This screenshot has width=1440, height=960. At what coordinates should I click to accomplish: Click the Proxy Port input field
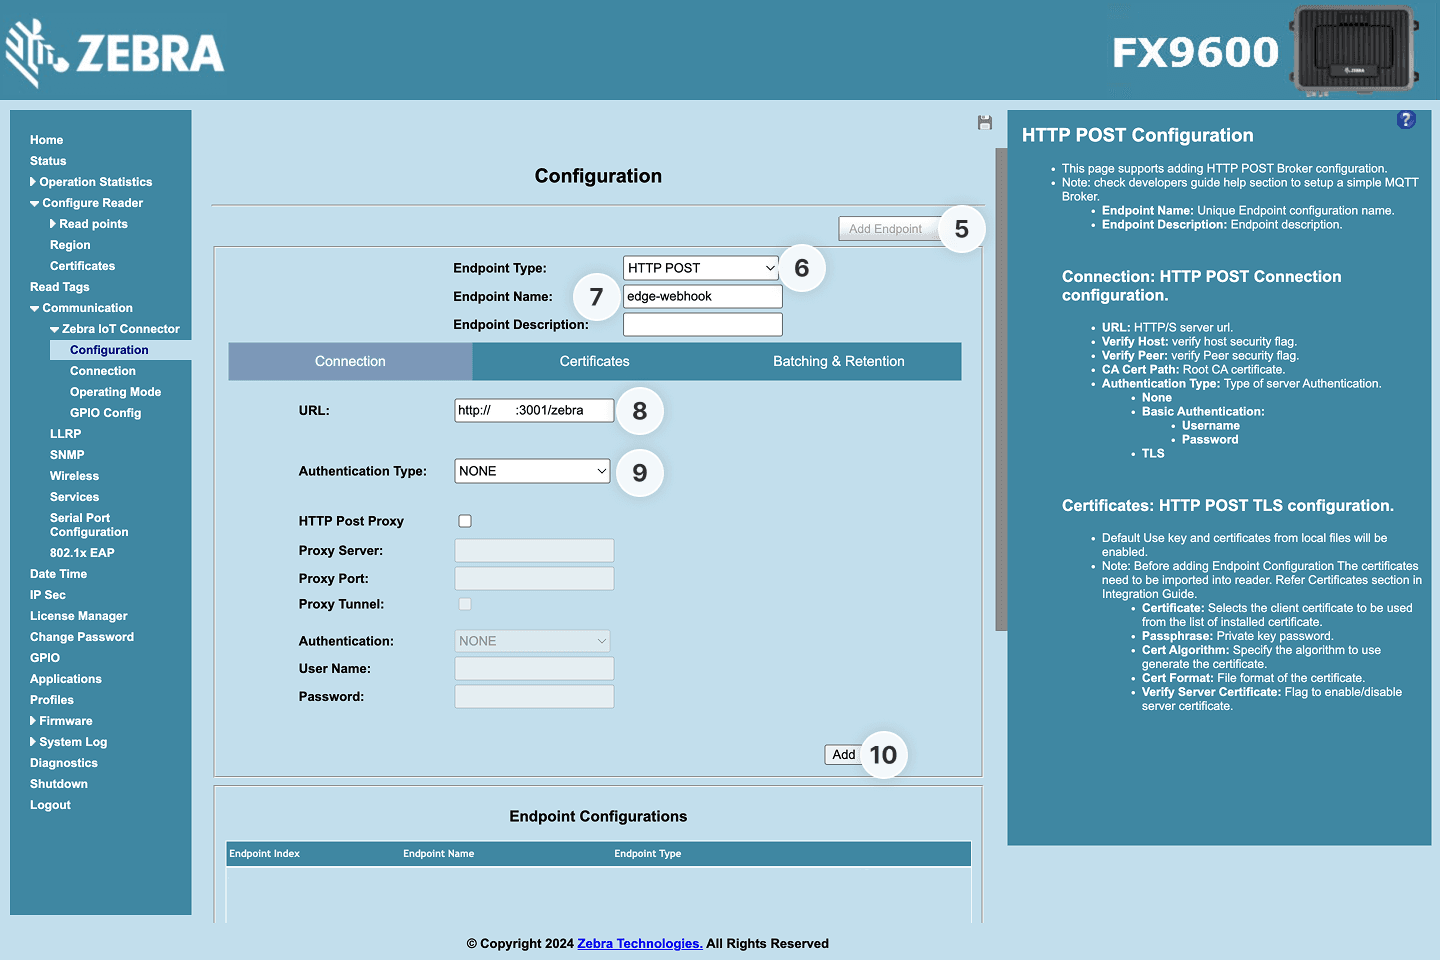534,578
